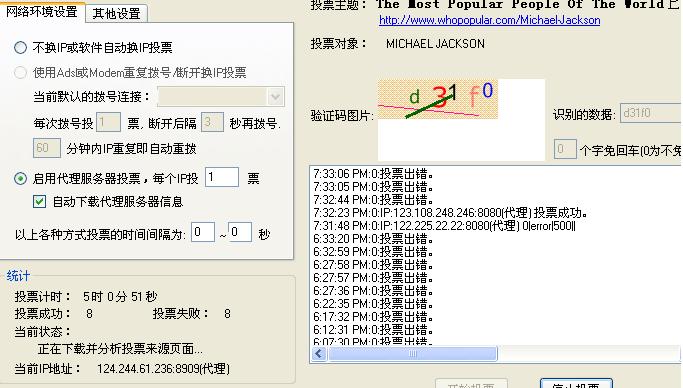Image resolution: width=683 pixels, height=388 pixels.
Task: Open the 其他设置 tab
Action: [x=116, y=13]
